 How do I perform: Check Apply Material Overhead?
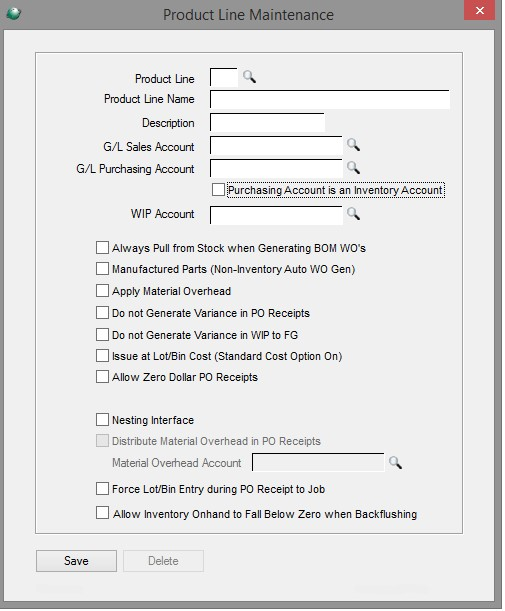pos(102,291)
